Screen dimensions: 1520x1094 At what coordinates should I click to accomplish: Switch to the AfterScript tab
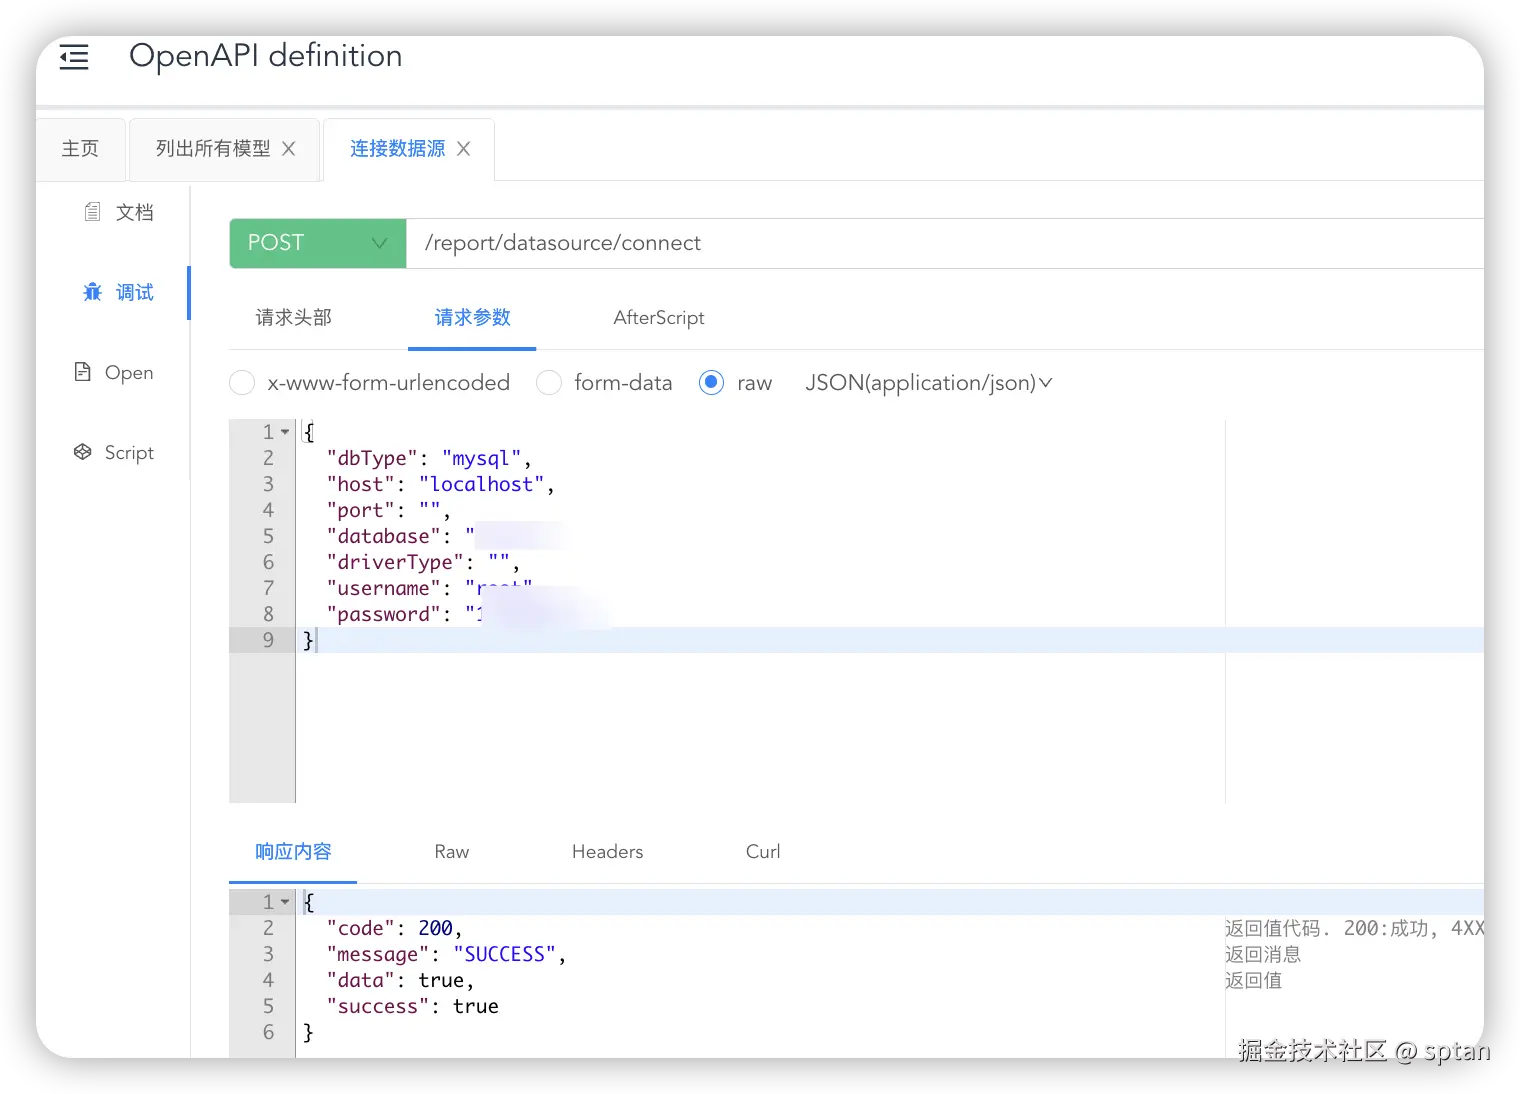[658, 318]
